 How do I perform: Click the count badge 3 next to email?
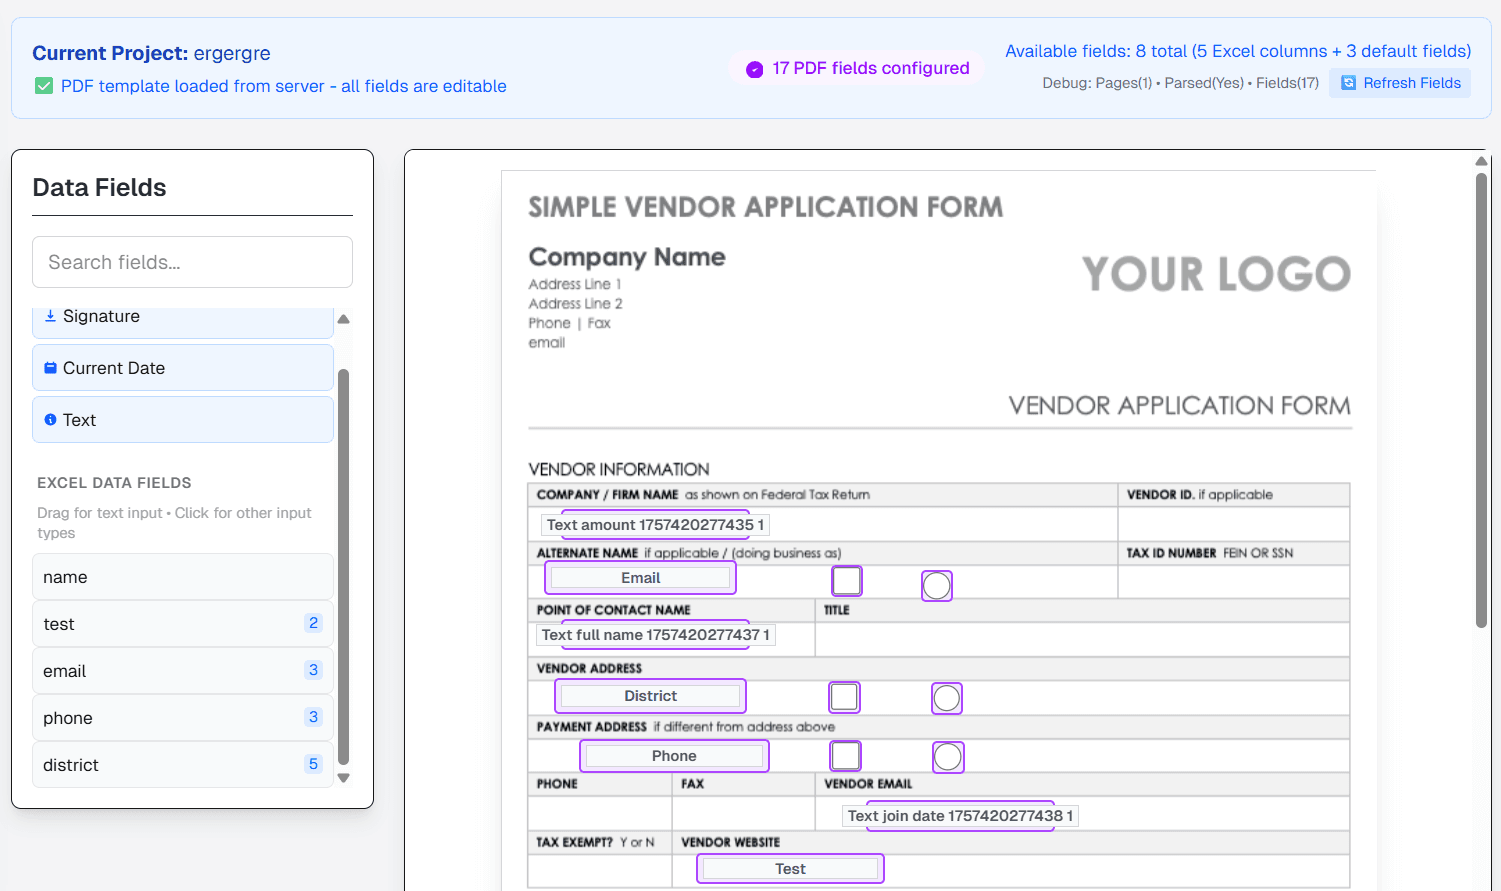tap(313, 670)
